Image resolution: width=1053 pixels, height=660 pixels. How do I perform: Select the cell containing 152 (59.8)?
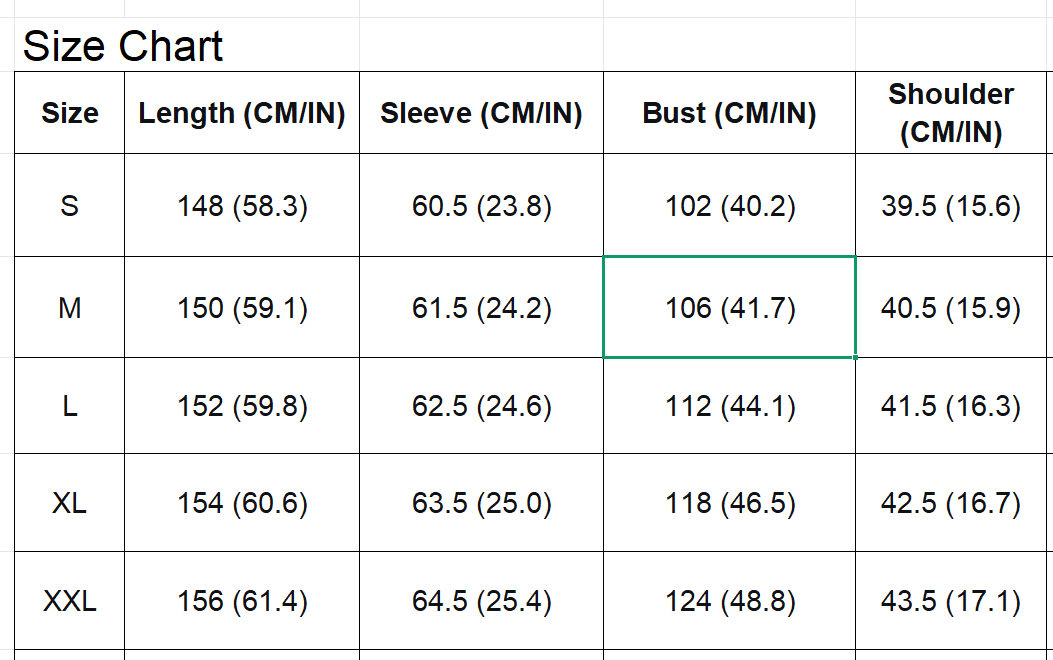pyautogui.click(x=242, y=406)
